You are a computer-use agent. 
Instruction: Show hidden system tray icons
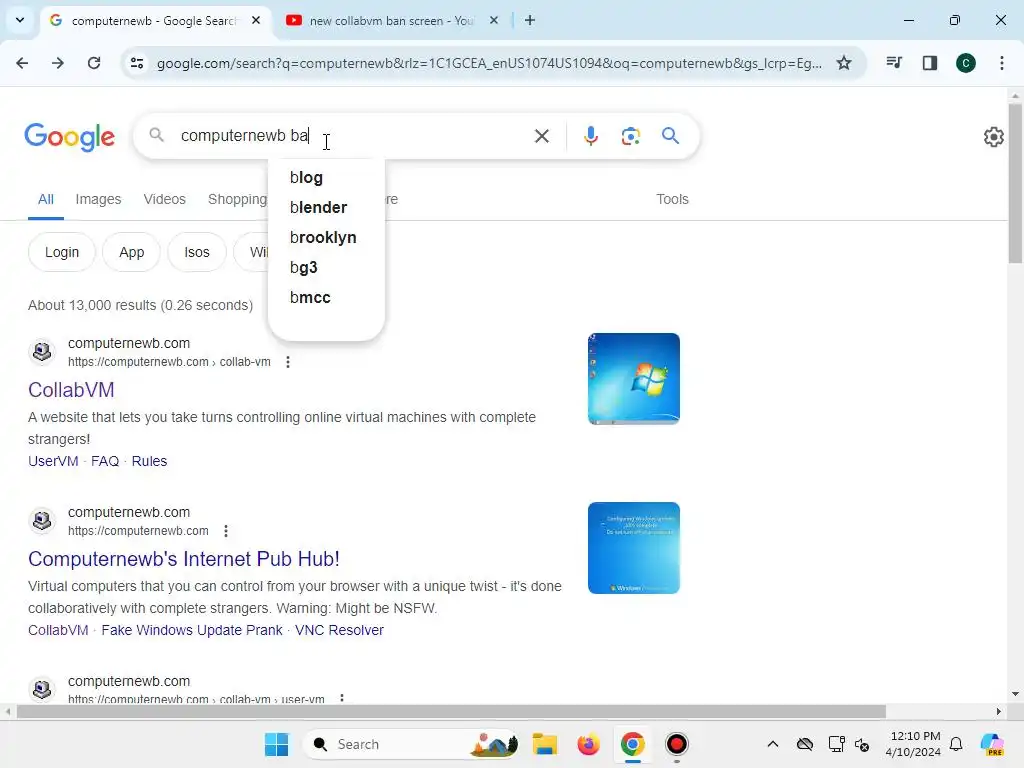point(773,744)
